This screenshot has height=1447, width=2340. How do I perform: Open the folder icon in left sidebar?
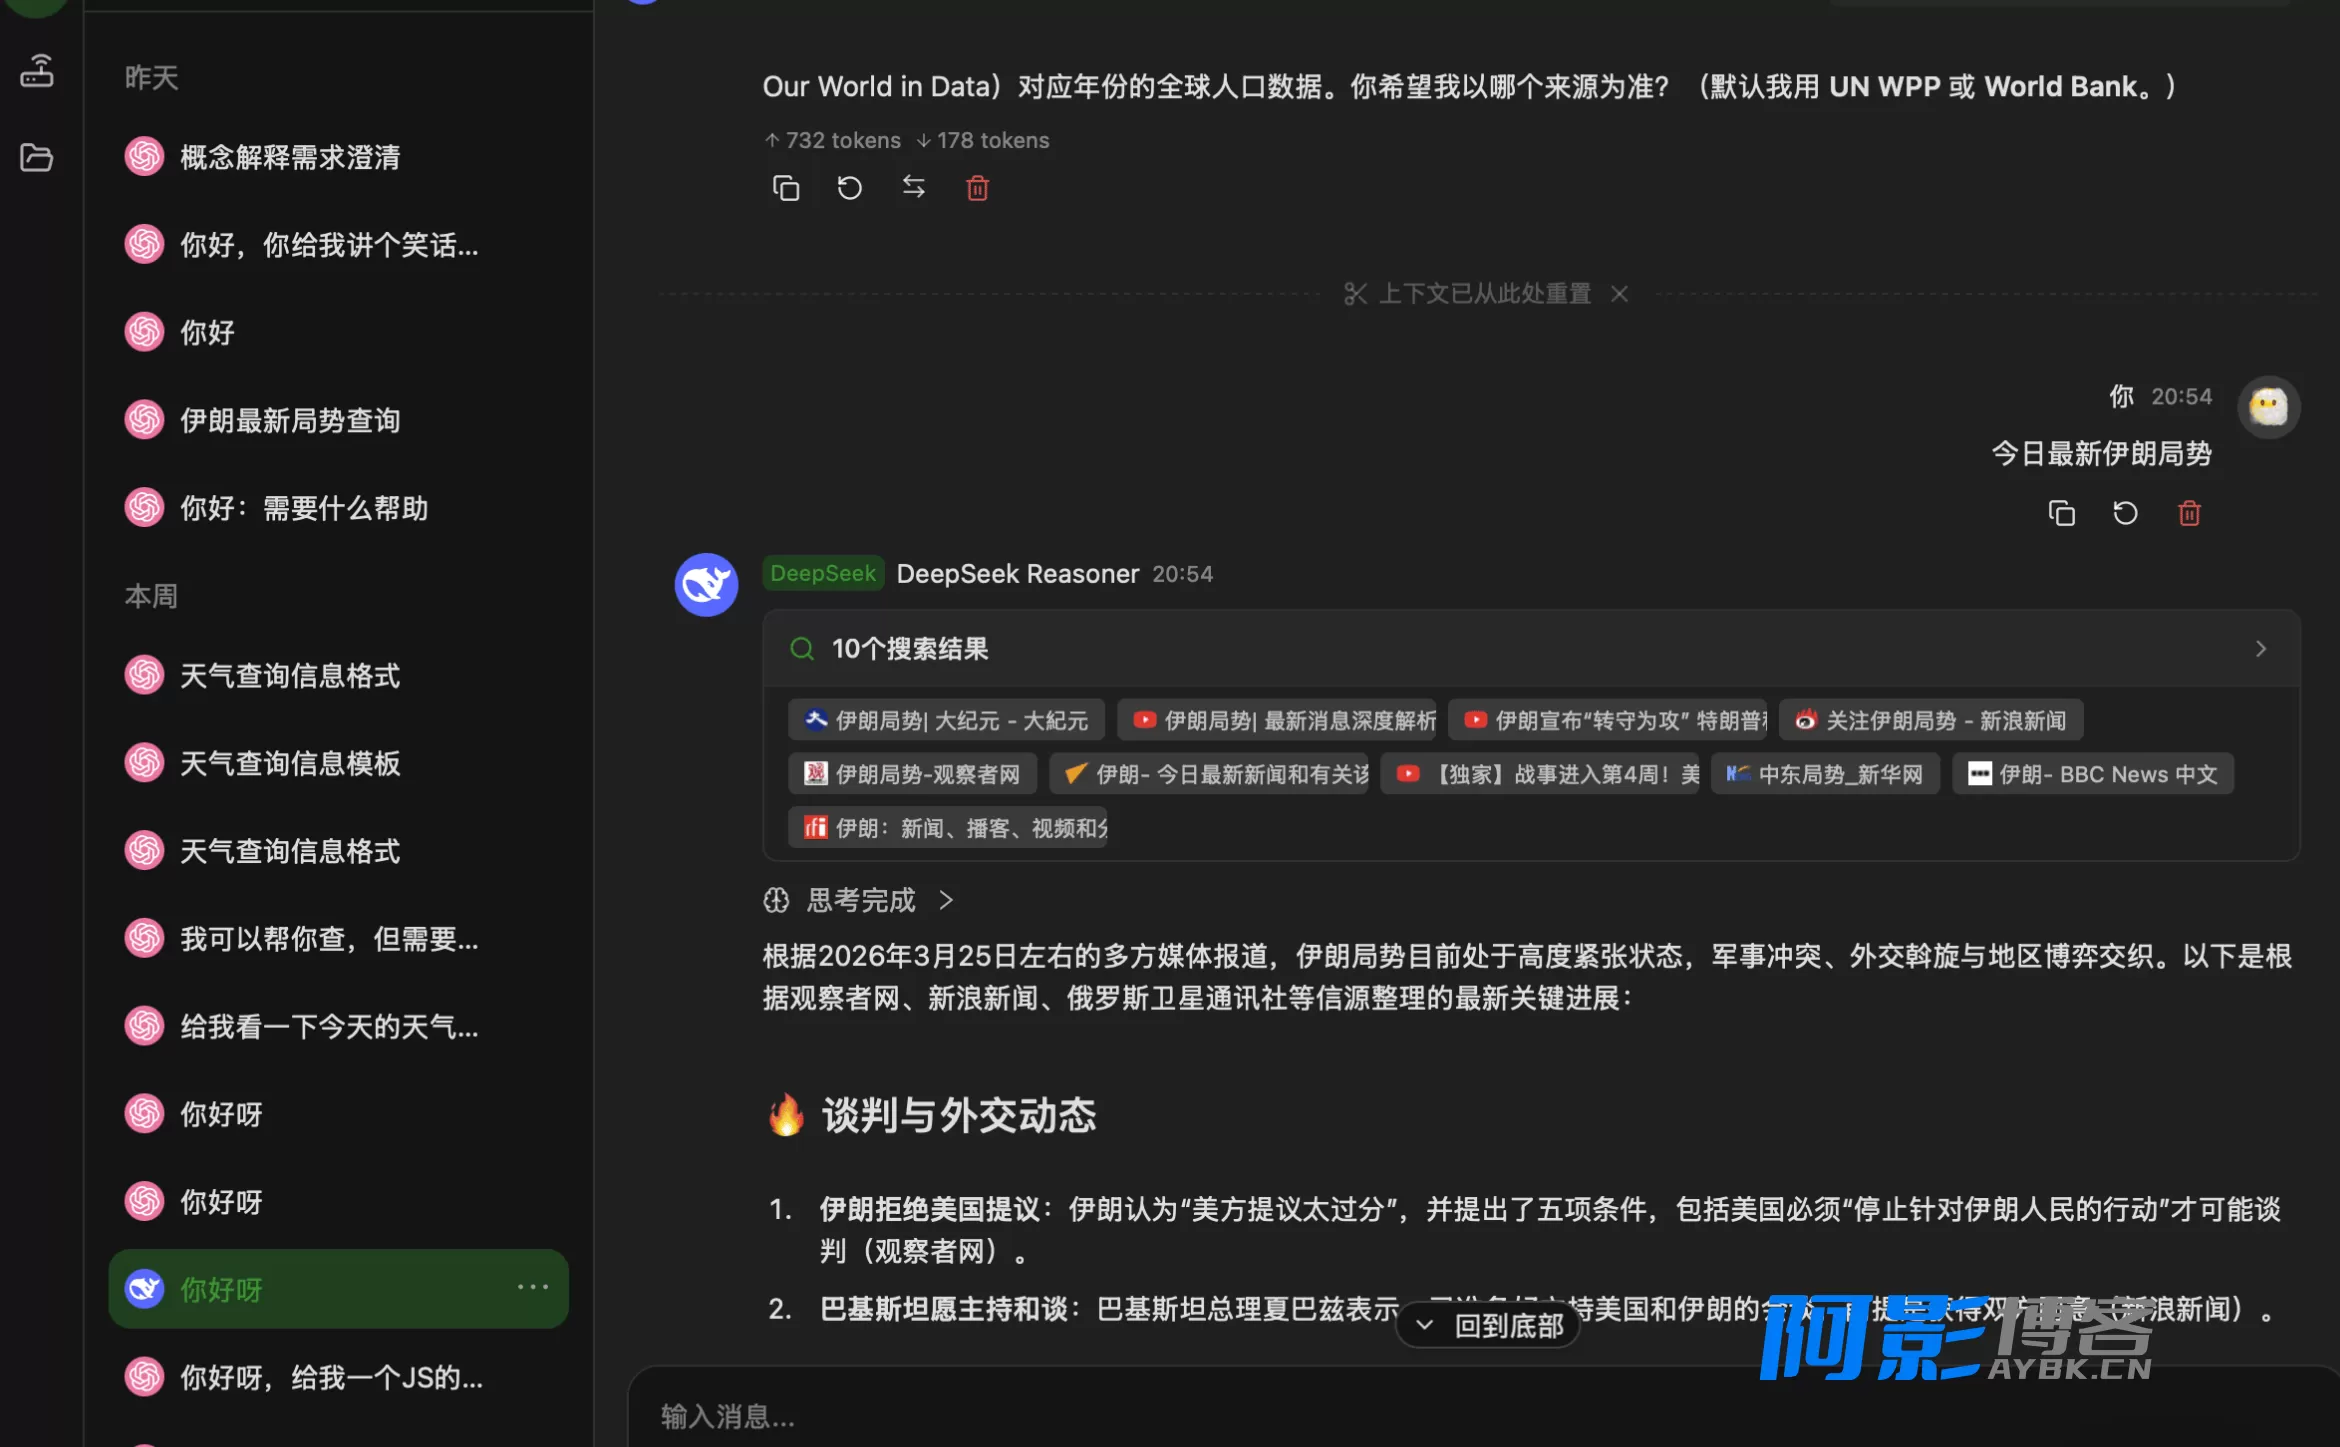pos(37,157)
